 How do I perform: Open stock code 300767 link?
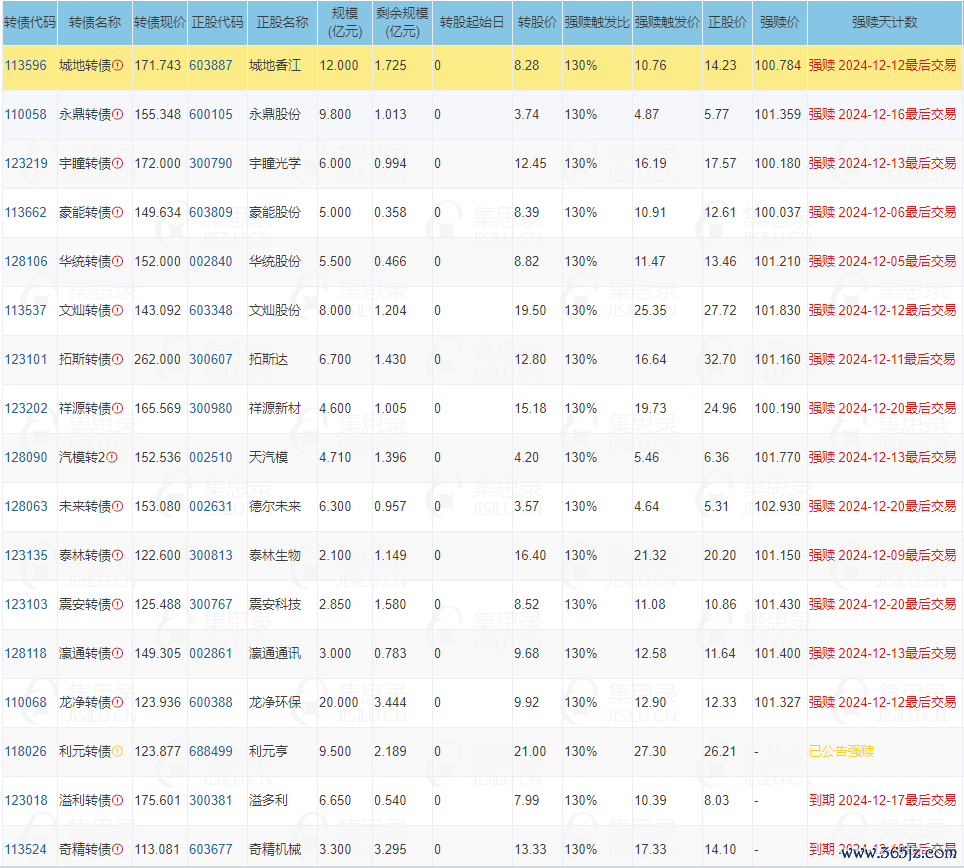pyautogui.click(x=211, y=604)
